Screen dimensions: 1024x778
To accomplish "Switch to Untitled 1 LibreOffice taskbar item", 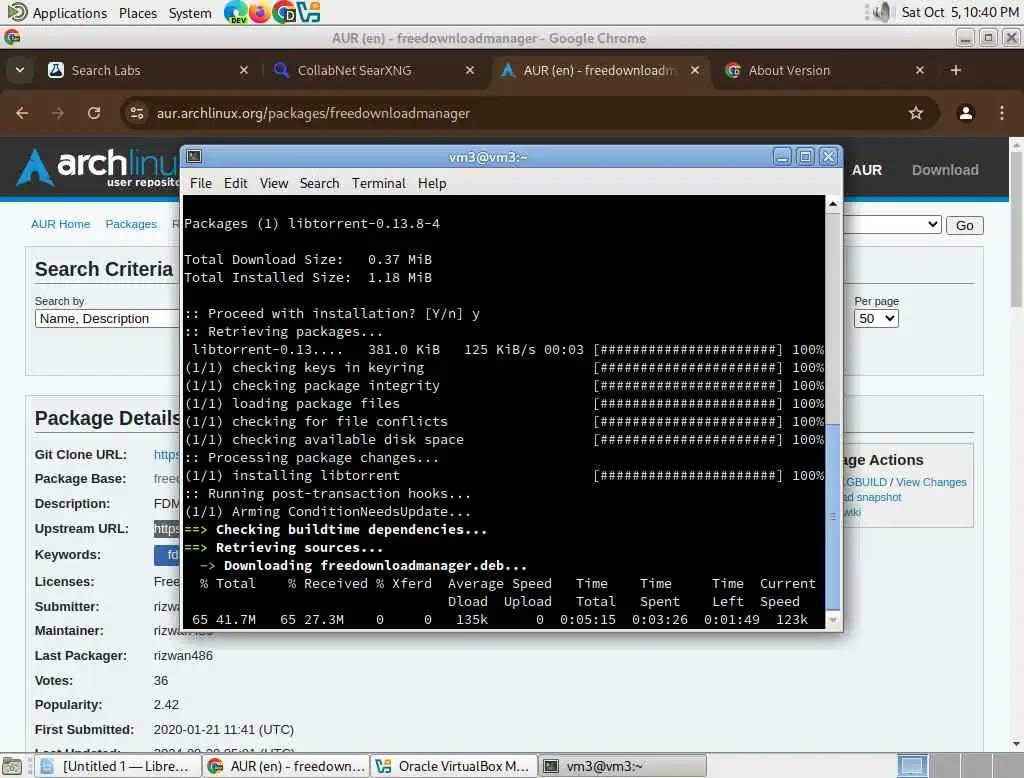I will [116, 766].
